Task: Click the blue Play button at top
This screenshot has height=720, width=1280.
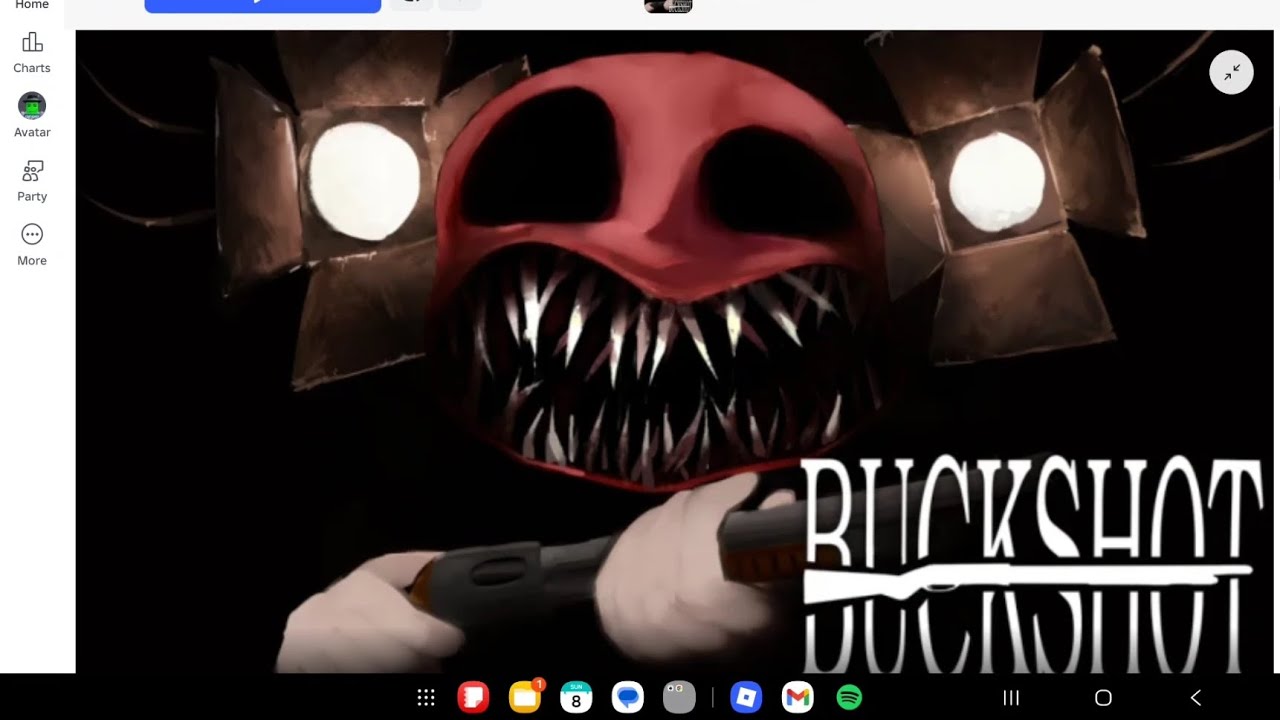Action: point(263,5)
